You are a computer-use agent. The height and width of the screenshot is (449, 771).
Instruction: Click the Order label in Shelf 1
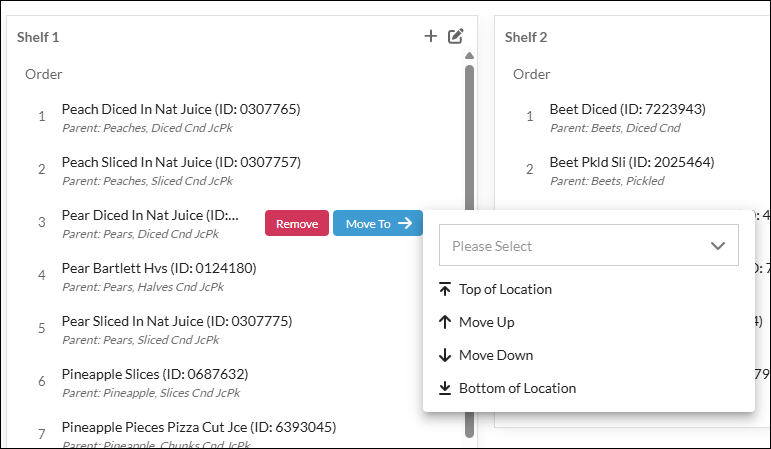point(44,74)
